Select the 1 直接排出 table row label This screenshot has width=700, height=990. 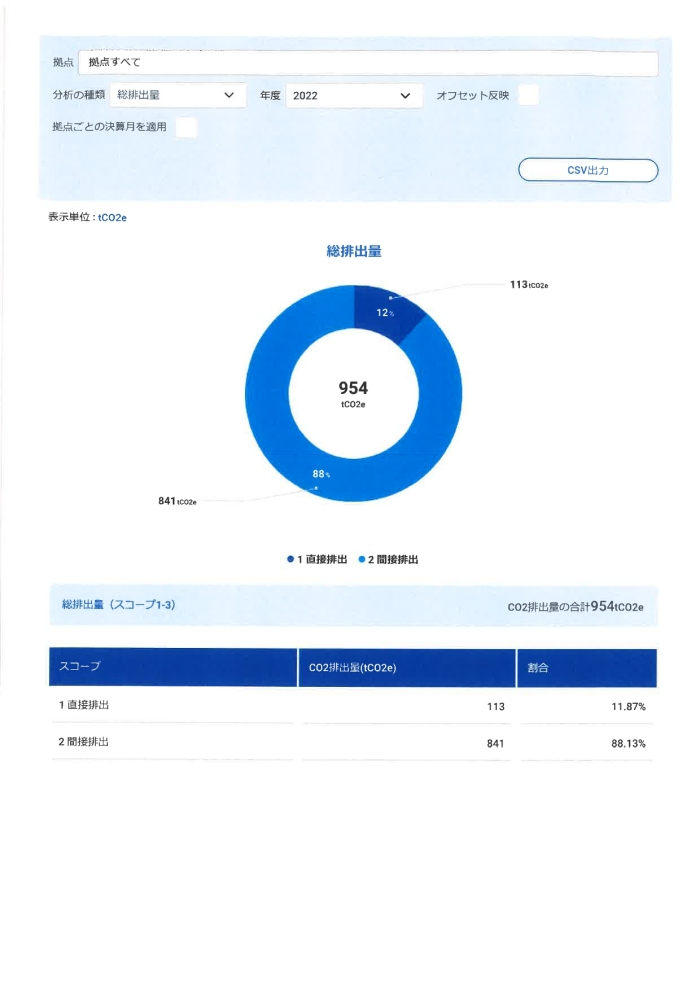coord(84,705)
